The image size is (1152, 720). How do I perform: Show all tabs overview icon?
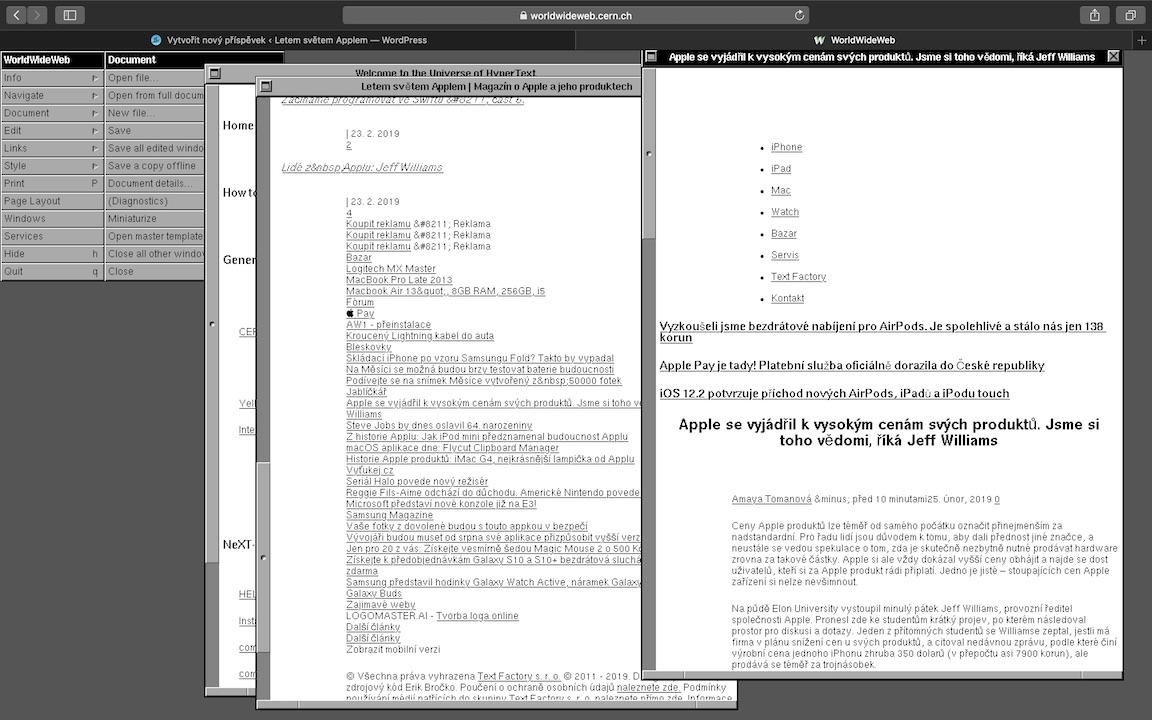coord(1130,15)
